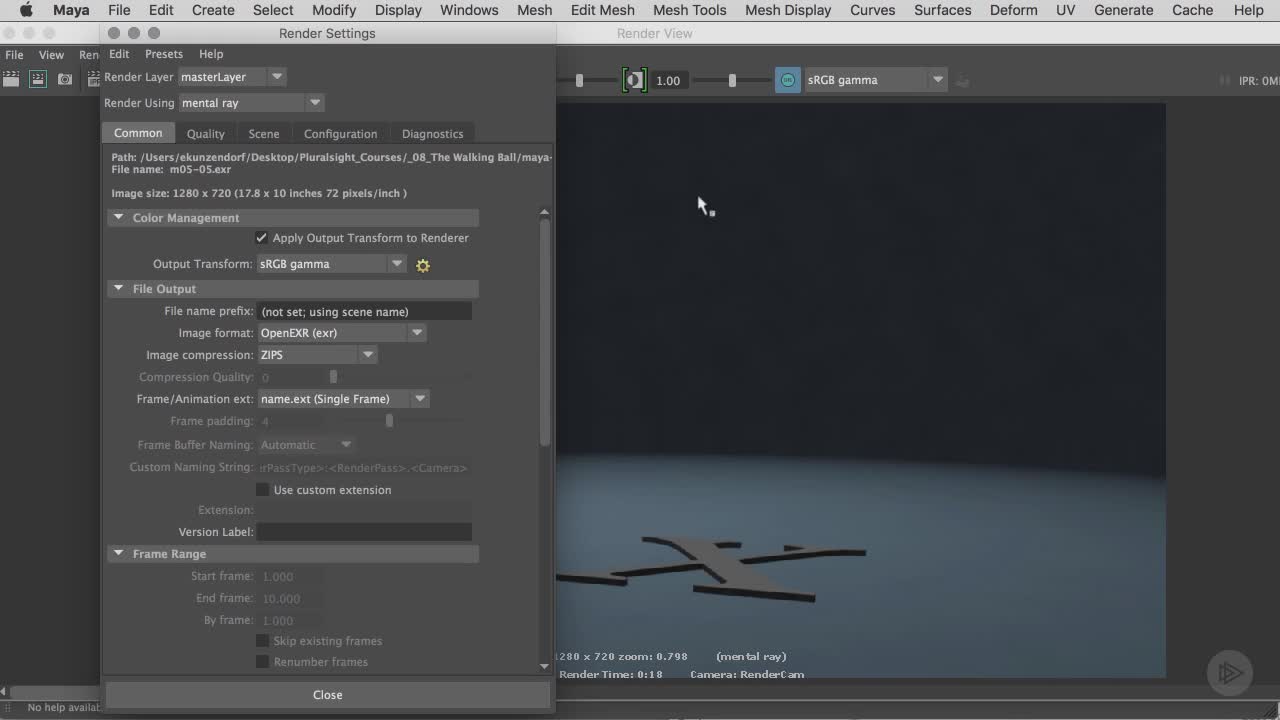This screenshot has height=720, width=1280.
Task: Click the Version Label input field
Action: pyautogui.click(x=364, y=532)
